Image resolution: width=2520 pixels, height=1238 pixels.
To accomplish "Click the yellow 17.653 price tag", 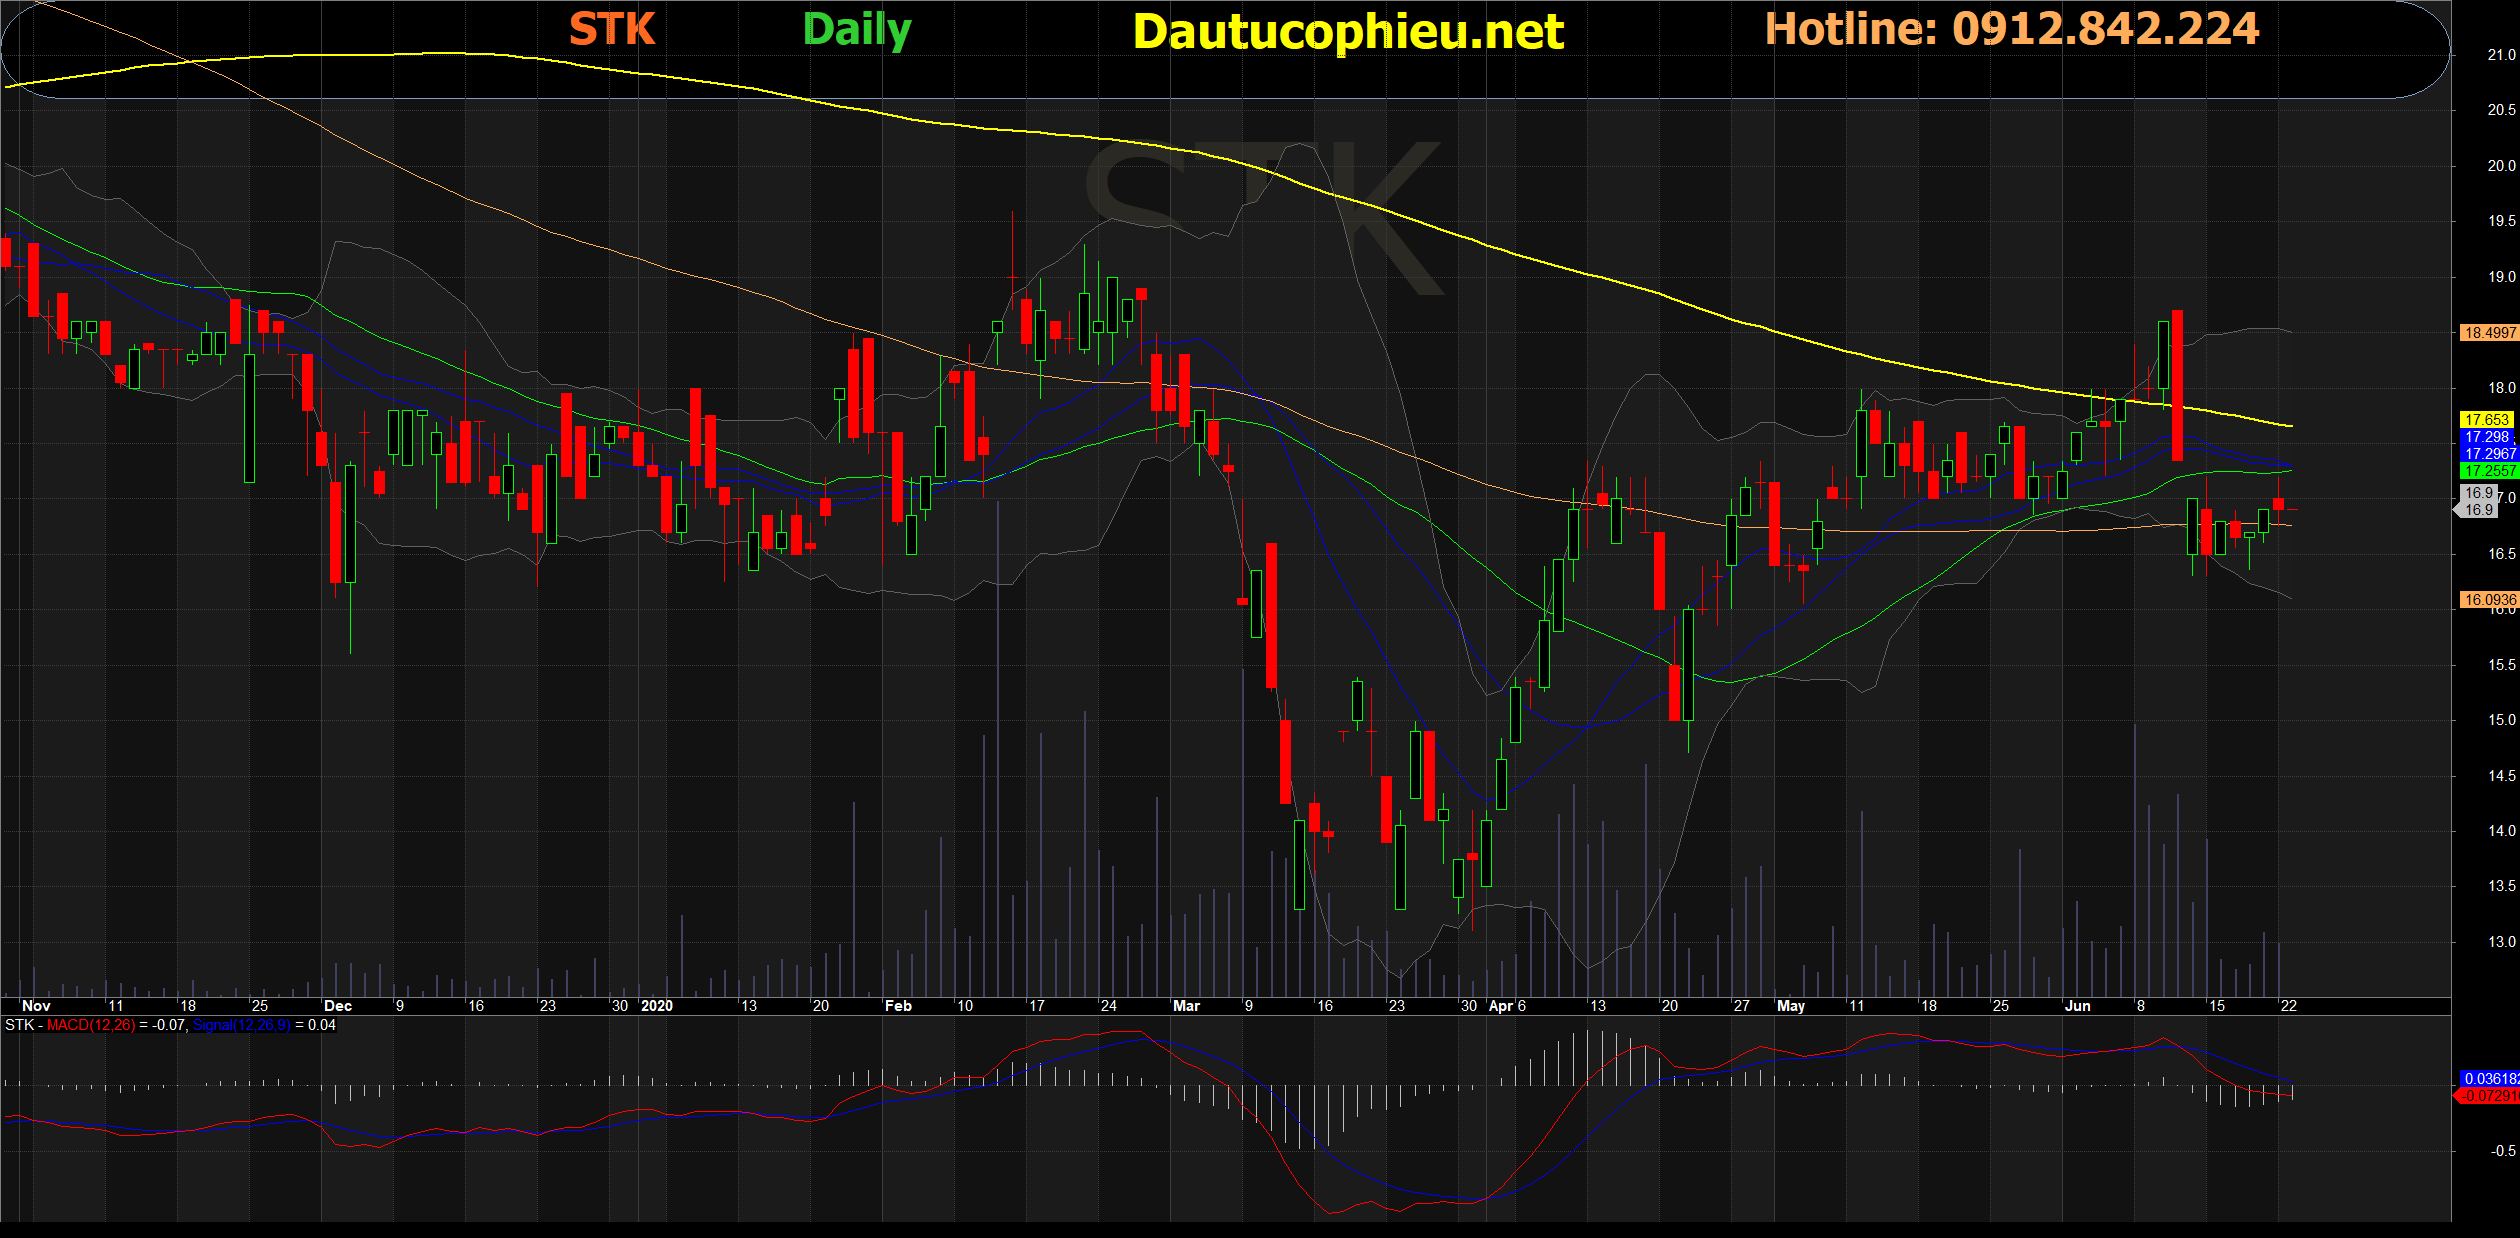I will (x=2486, y=420).
